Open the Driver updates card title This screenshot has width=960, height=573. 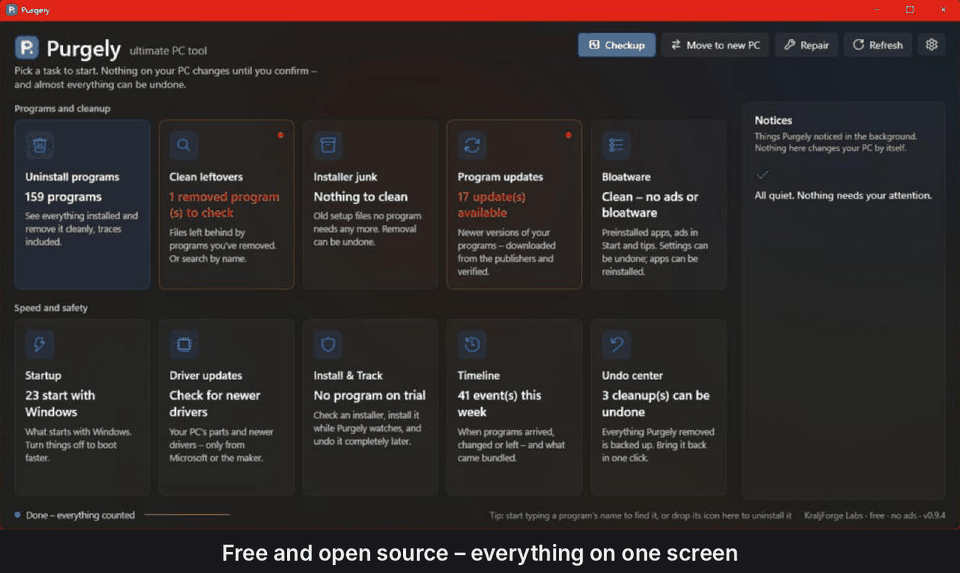point(206,375)
